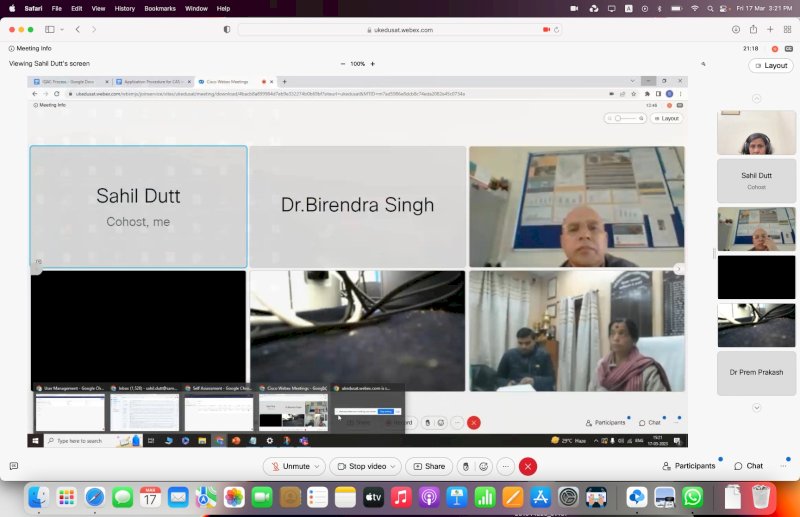Viewport: 800px width, 517px height.
Task: Open the View menu
Action: point(98,8)
